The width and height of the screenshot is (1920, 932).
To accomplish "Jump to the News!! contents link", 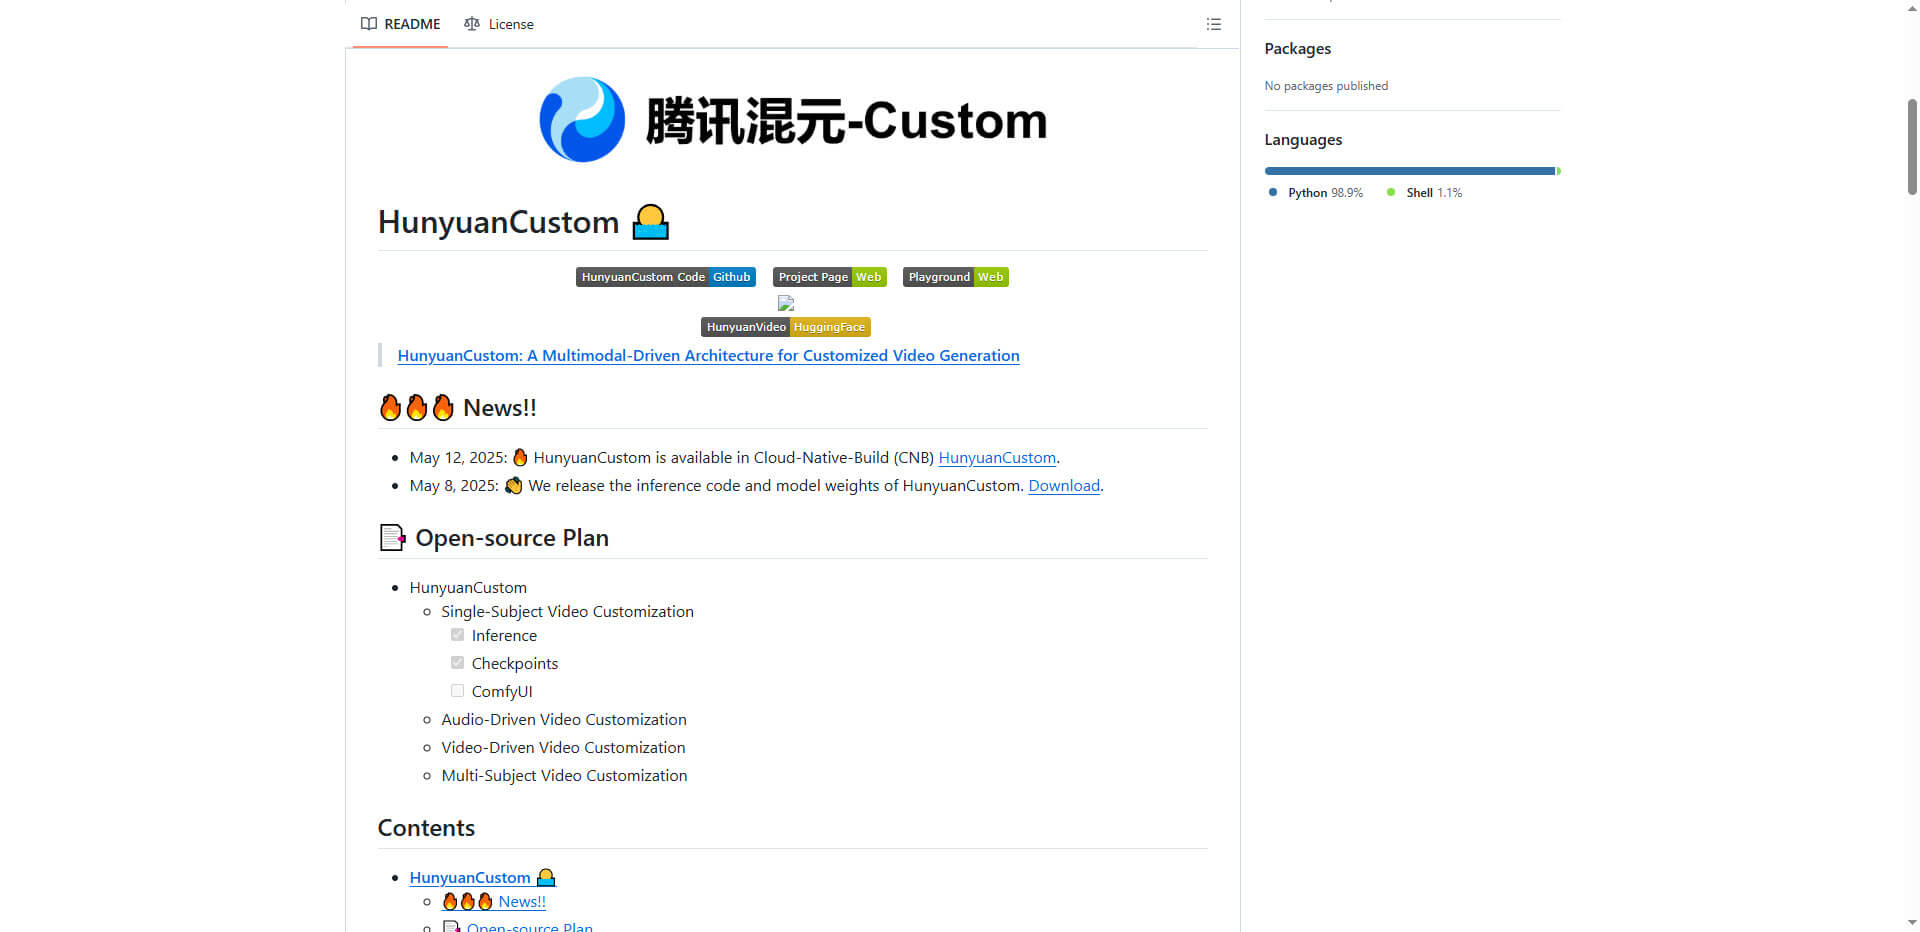I will click(x=494, y=902).
